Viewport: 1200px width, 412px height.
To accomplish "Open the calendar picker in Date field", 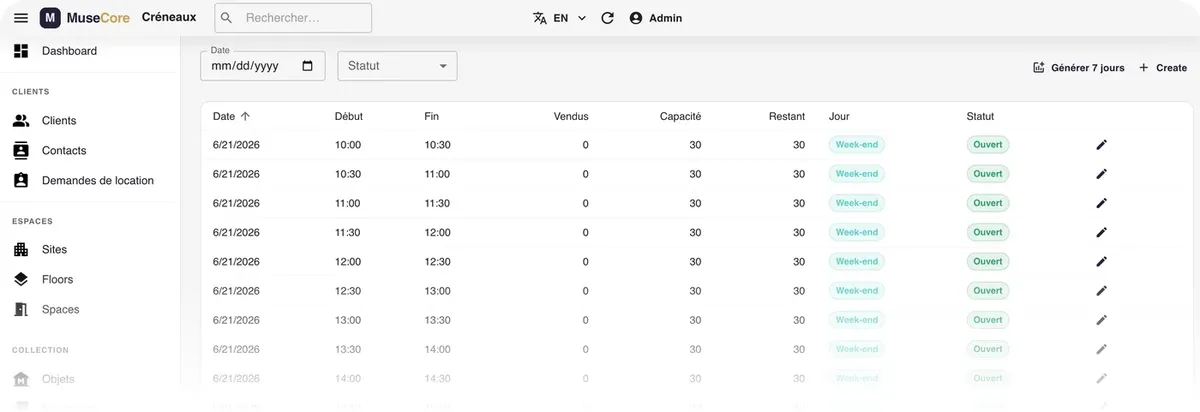I will [307, 66].
